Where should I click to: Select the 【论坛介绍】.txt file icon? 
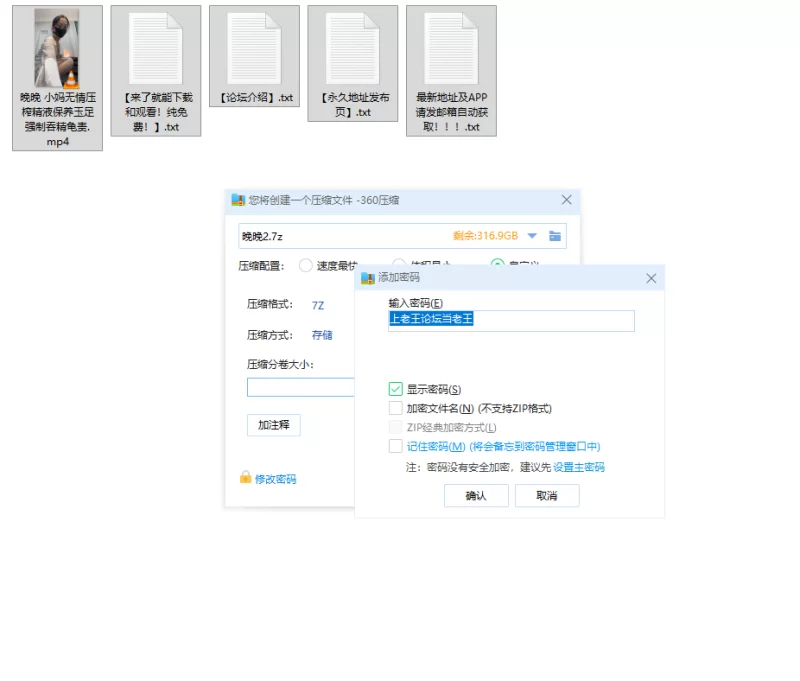pos(254,48)
